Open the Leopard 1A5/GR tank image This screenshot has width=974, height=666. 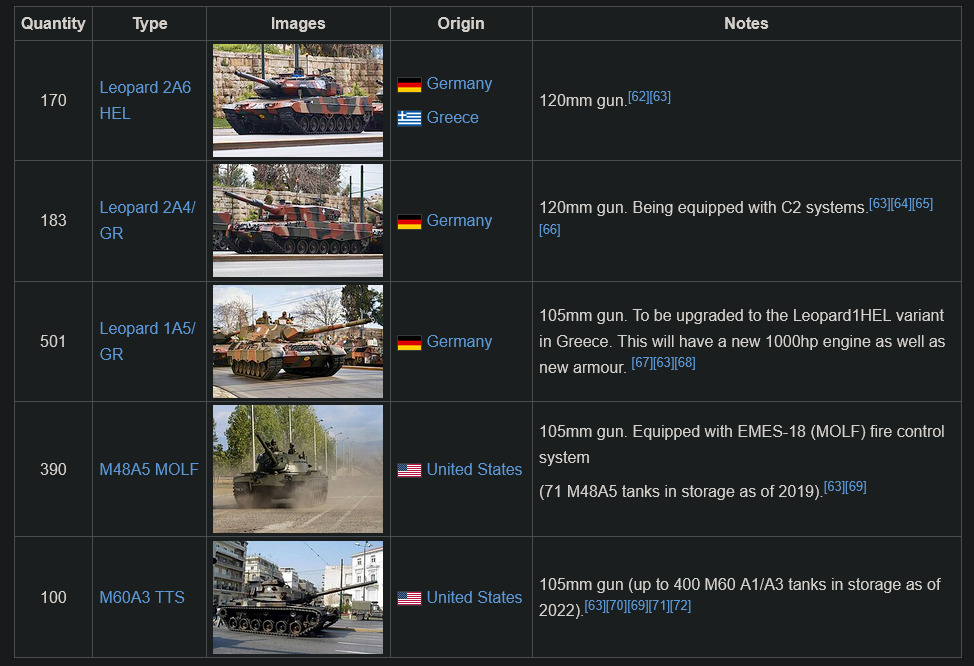pyautogui.click(x=298, y=342)
